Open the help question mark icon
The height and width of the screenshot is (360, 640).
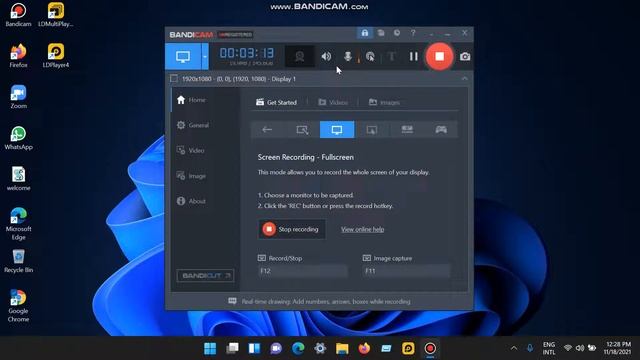pos(413,33)
